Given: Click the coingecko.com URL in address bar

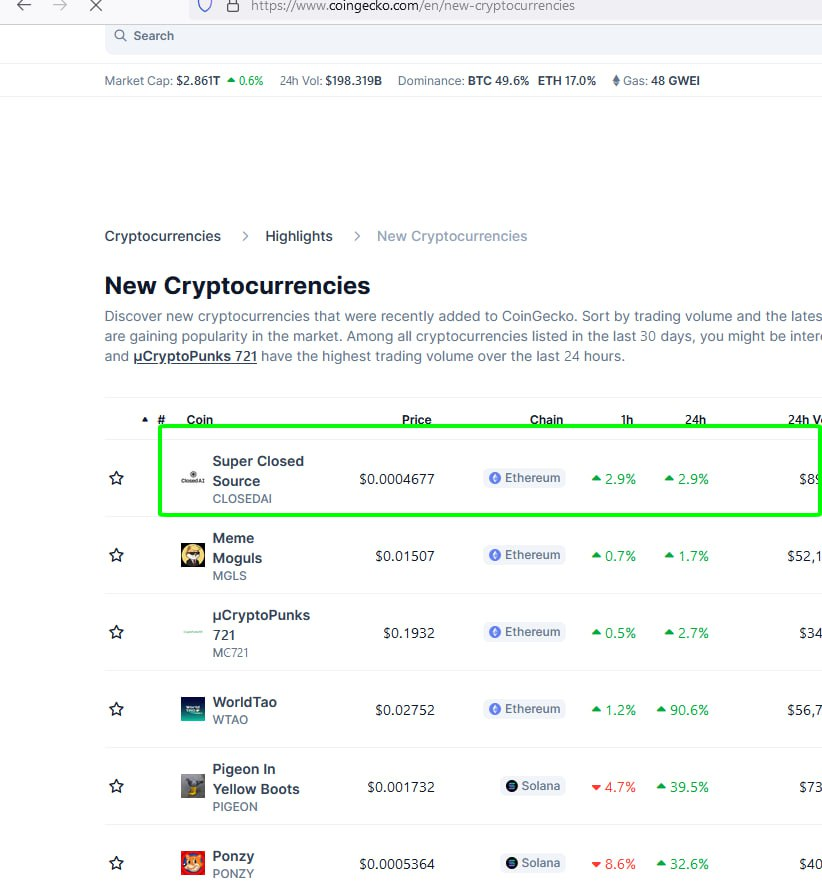Looking at the screenshot, I should coord(413,6).
